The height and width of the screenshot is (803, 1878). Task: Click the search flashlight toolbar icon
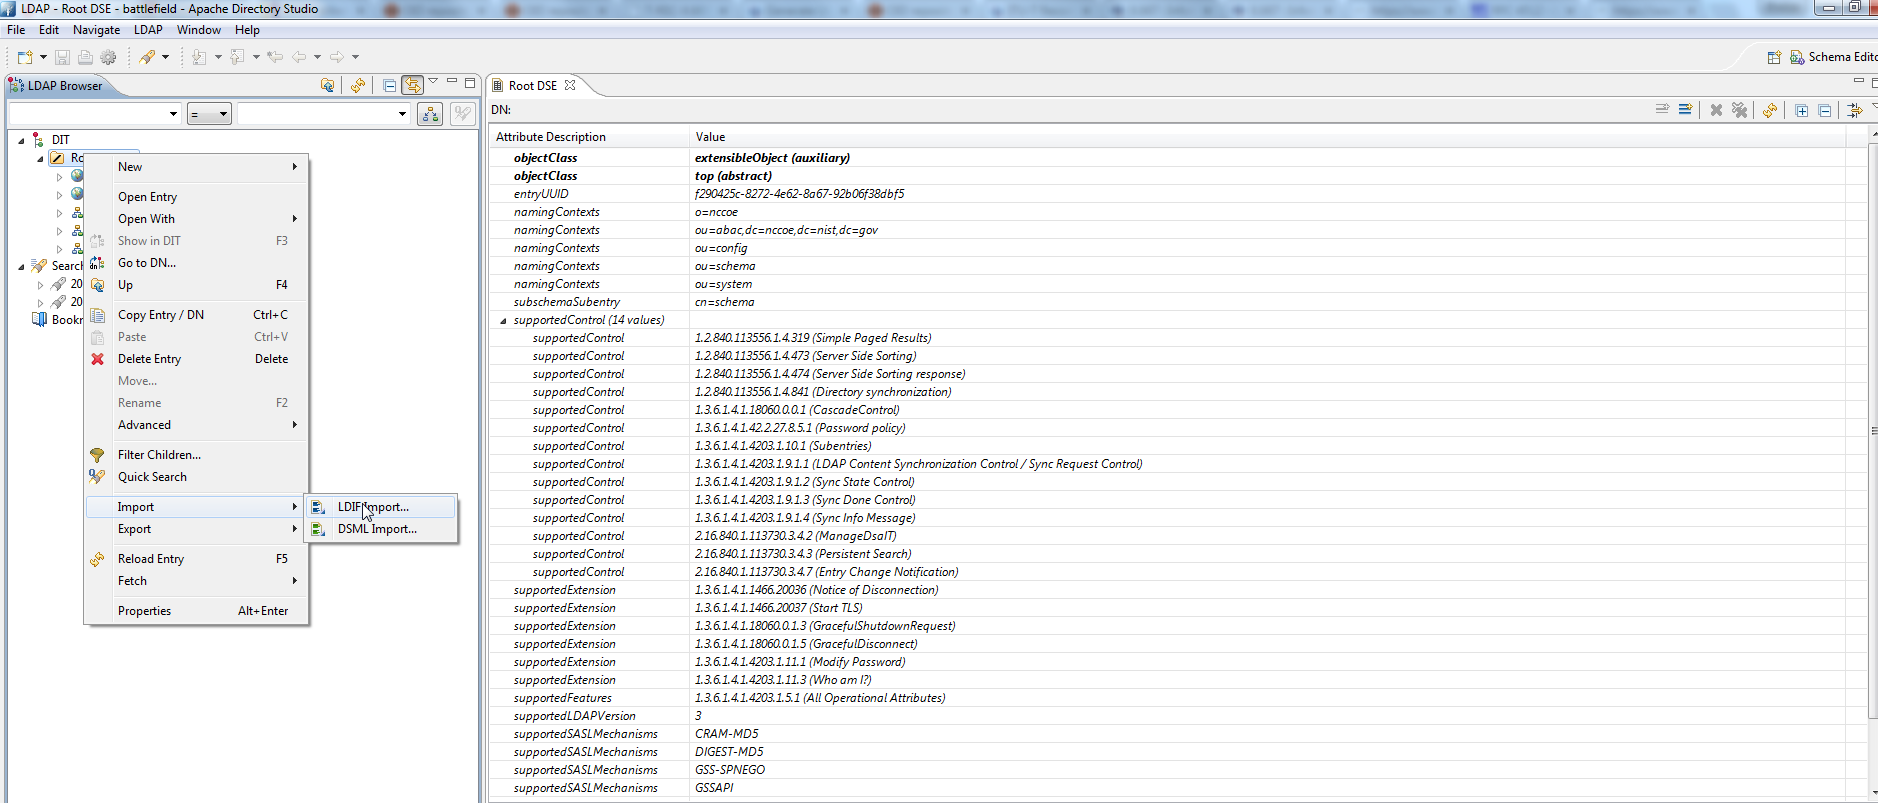[148, 57]
